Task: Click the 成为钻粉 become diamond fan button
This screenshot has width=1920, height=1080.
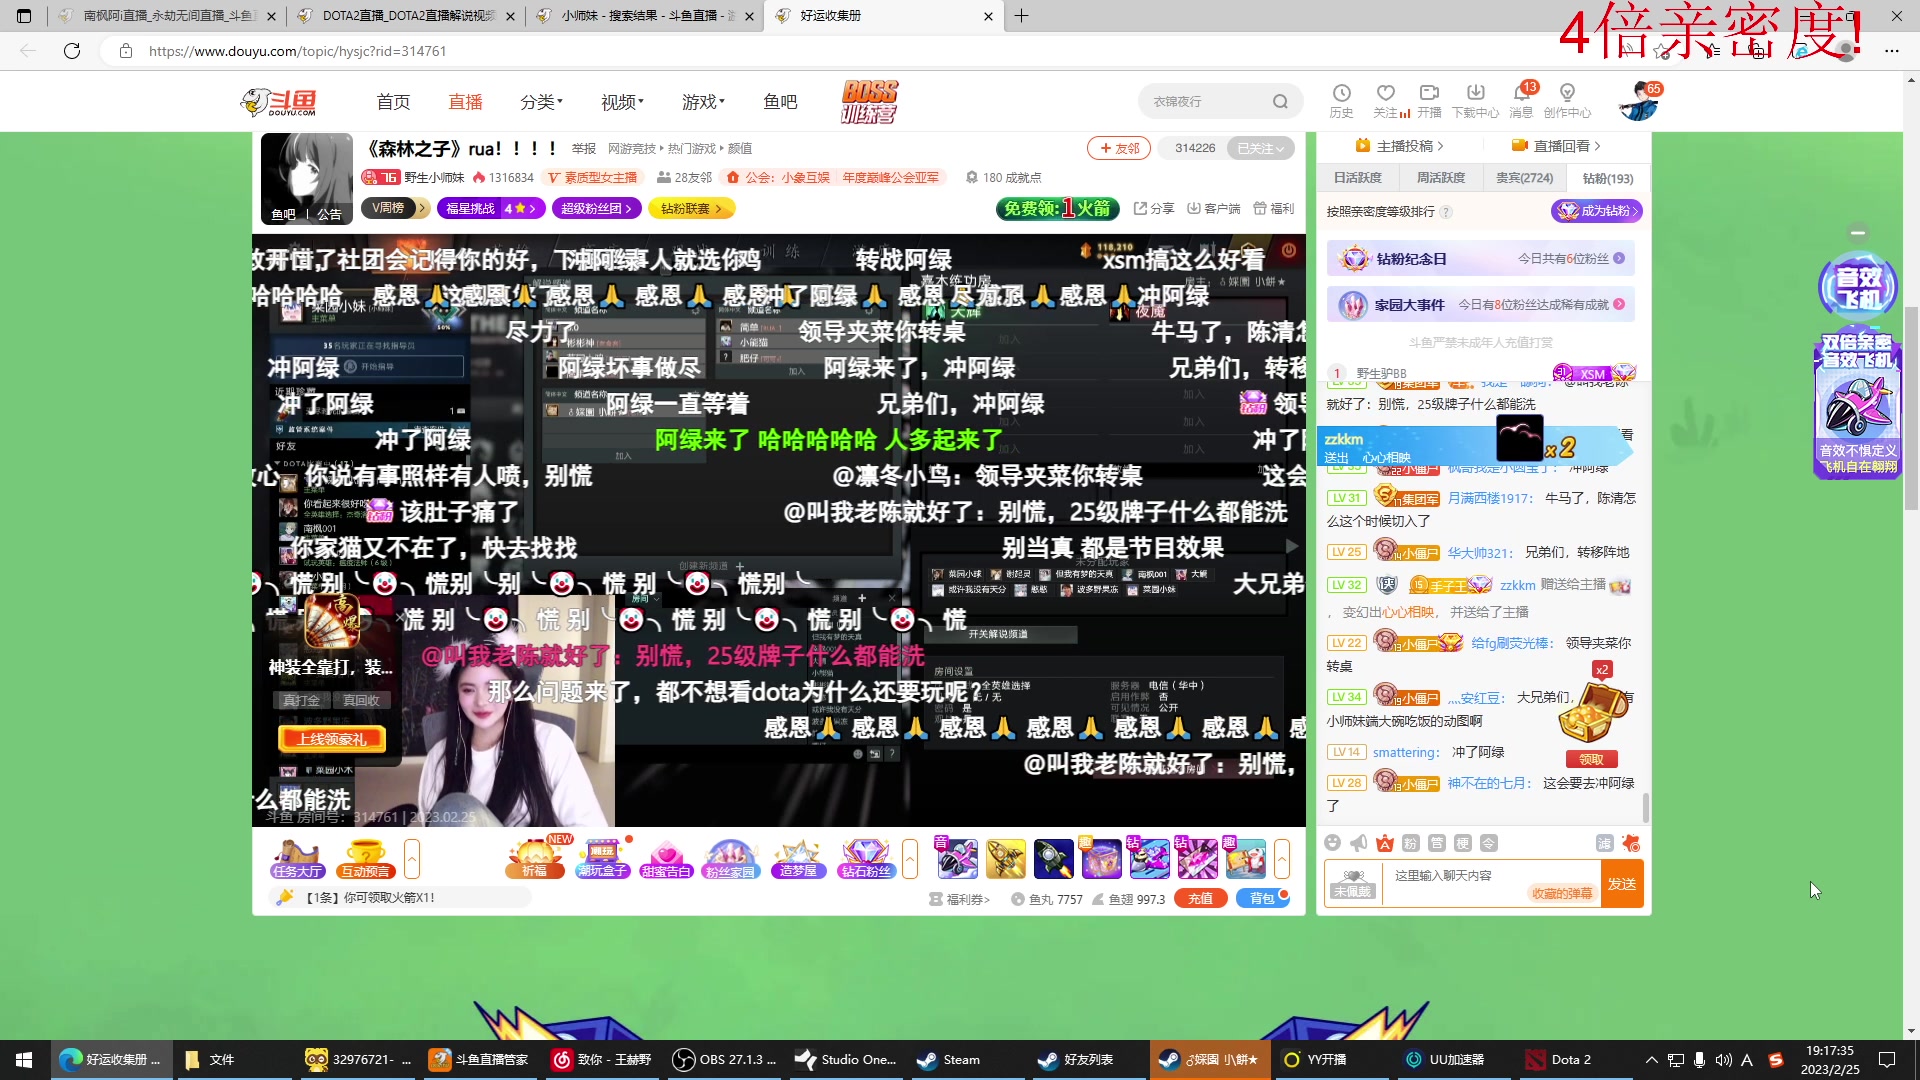Action: pos(1596,211)
